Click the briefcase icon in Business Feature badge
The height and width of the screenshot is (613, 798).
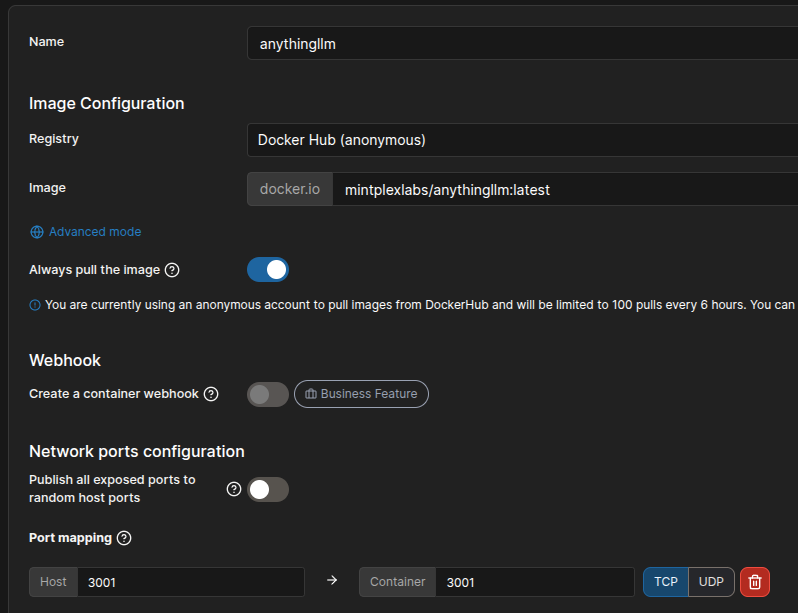coord(311,394)
